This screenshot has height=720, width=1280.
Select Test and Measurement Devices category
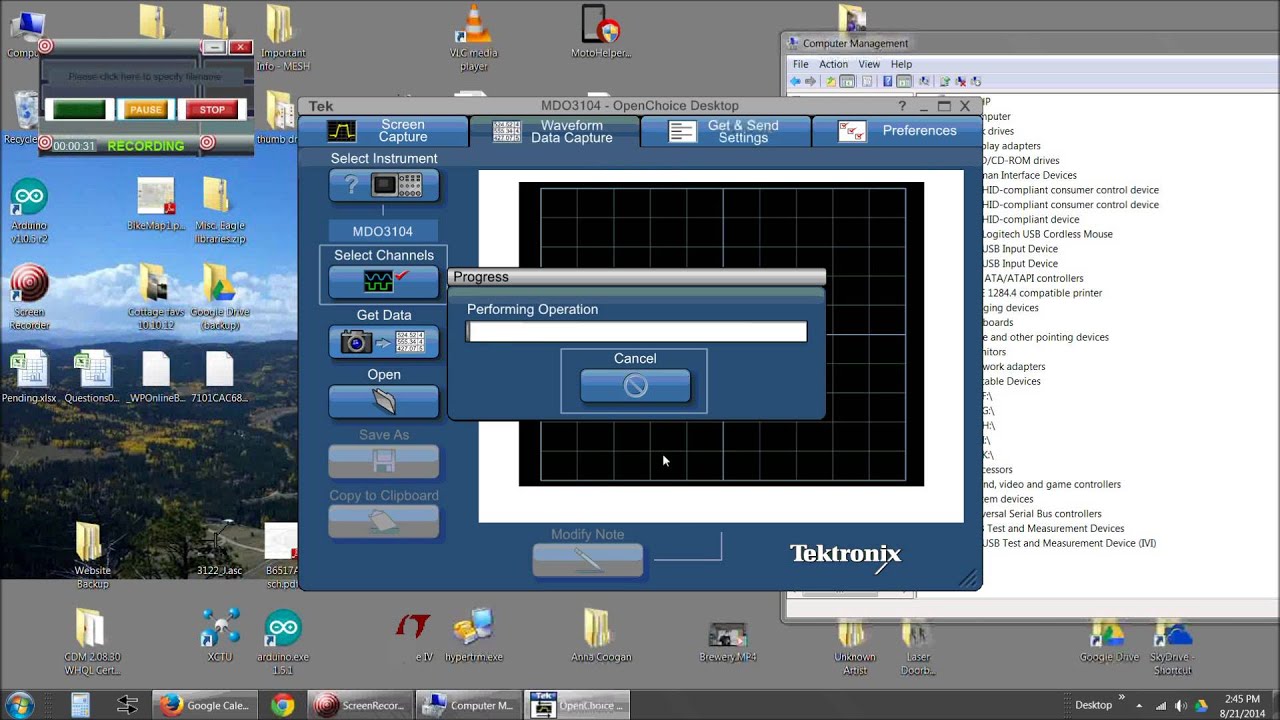coord(1053,528)
